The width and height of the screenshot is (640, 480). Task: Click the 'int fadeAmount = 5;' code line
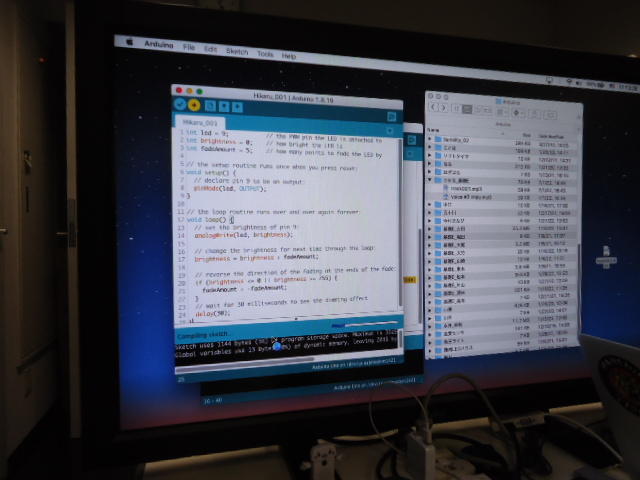220,149
